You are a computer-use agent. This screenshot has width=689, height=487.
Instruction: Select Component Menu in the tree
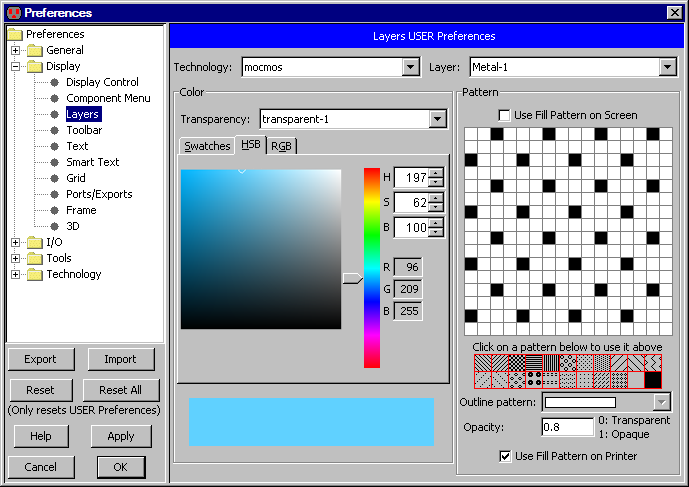pyautogui.click(x=108, y=98)
